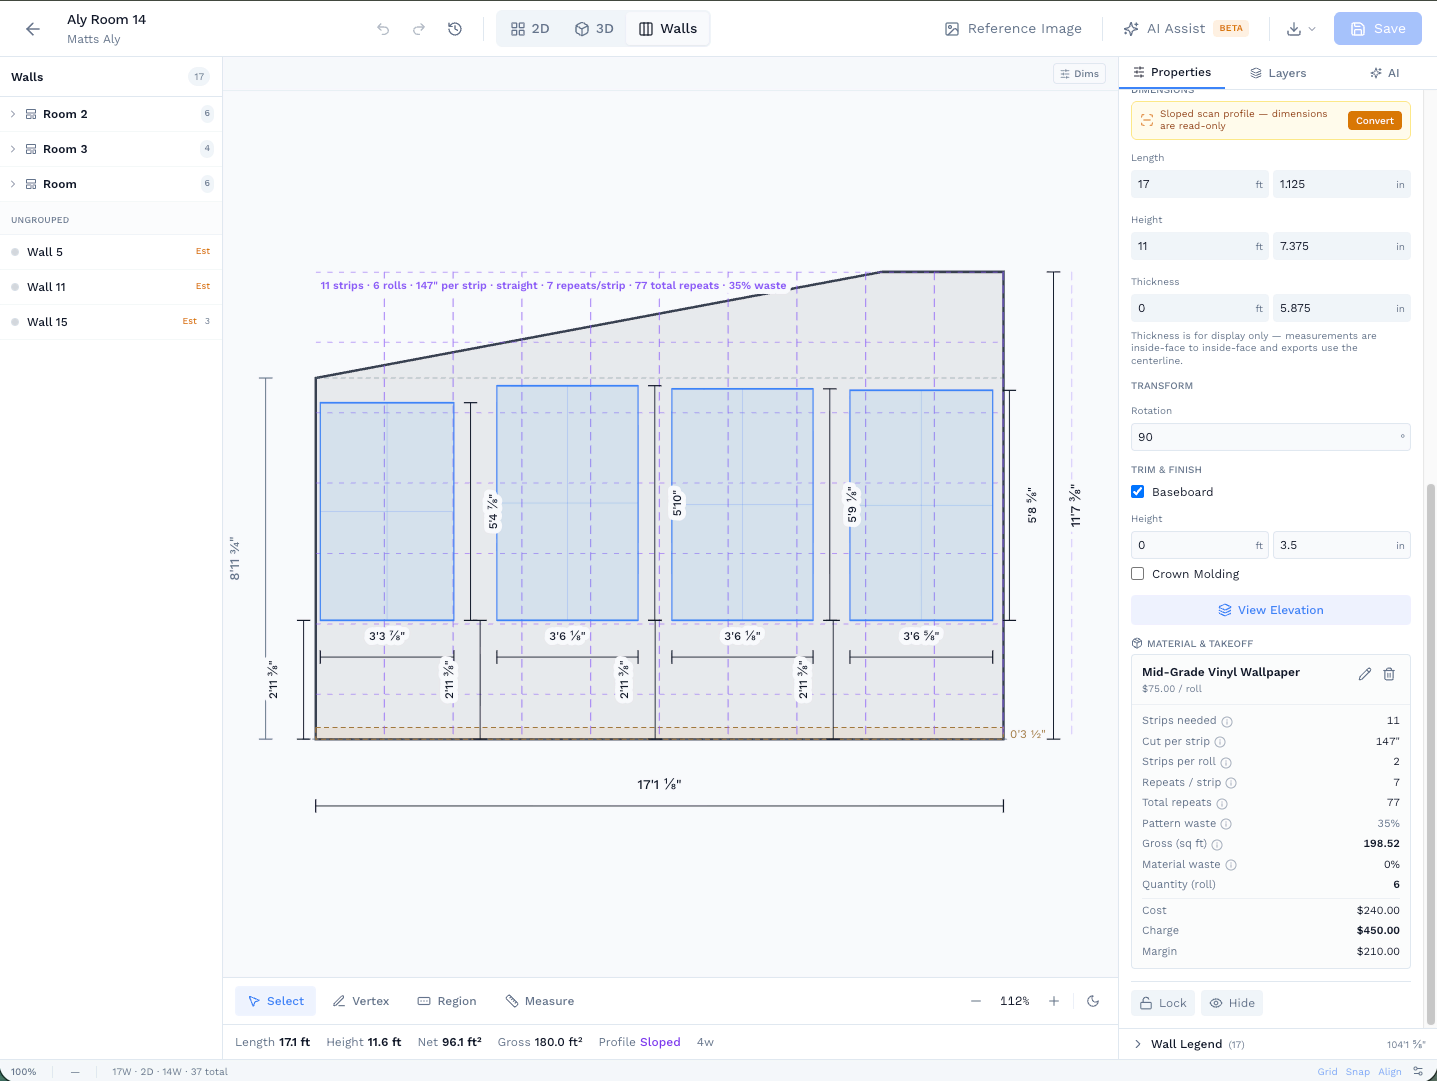Click the Rotation input field
The image size is (1437, 1081).
[x=1271, y=437]
